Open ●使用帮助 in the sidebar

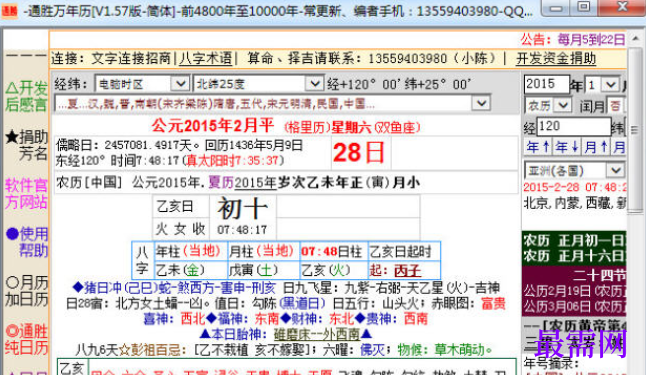point(26,242)
